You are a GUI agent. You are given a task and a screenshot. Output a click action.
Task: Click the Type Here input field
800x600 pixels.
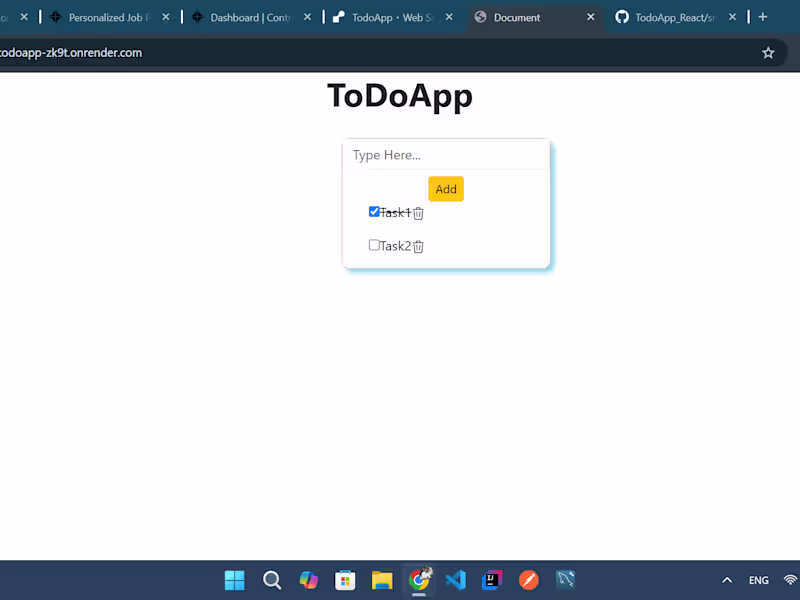(445, 155)
